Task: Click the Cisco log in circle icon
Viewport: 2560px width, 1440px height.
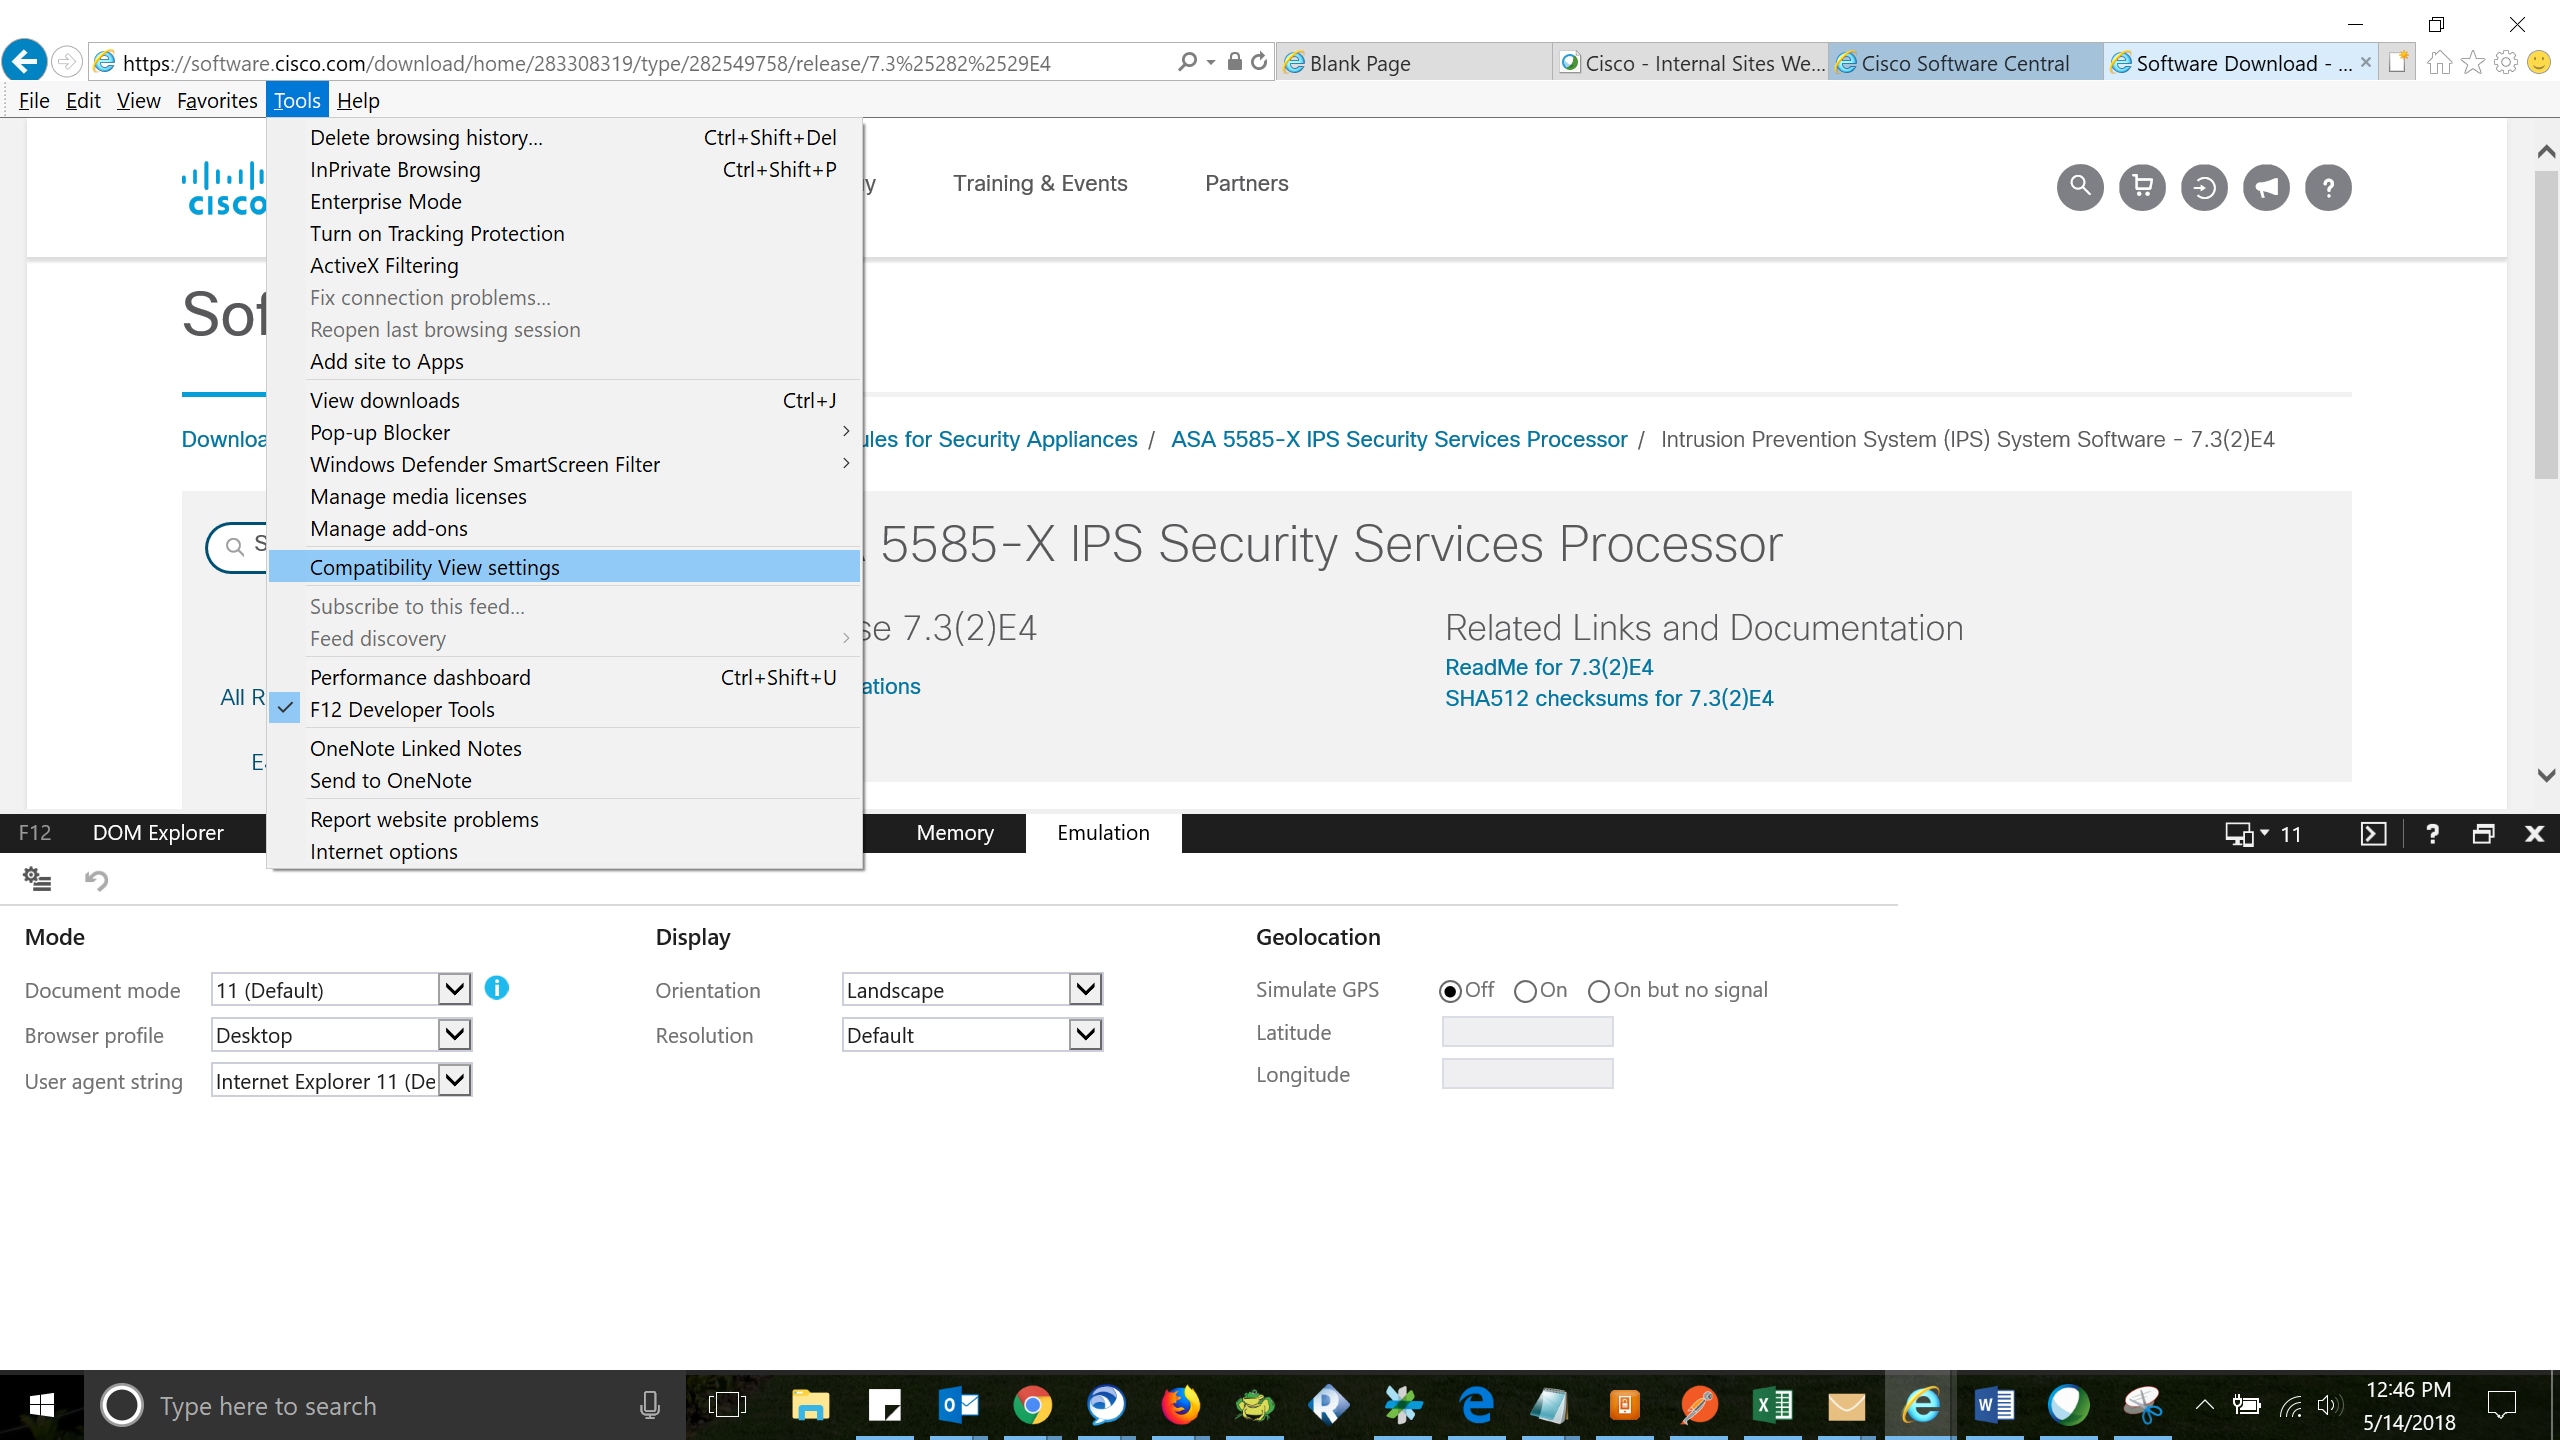Action: point(2204,187)
